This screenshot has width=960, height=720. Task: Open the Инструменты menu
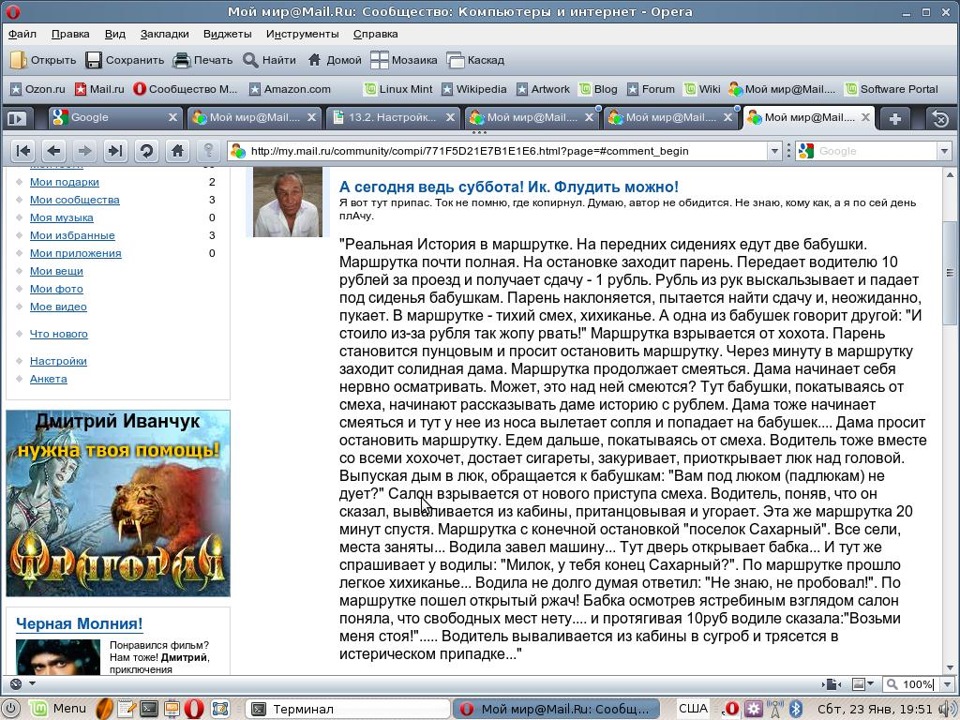click(302, 34)
